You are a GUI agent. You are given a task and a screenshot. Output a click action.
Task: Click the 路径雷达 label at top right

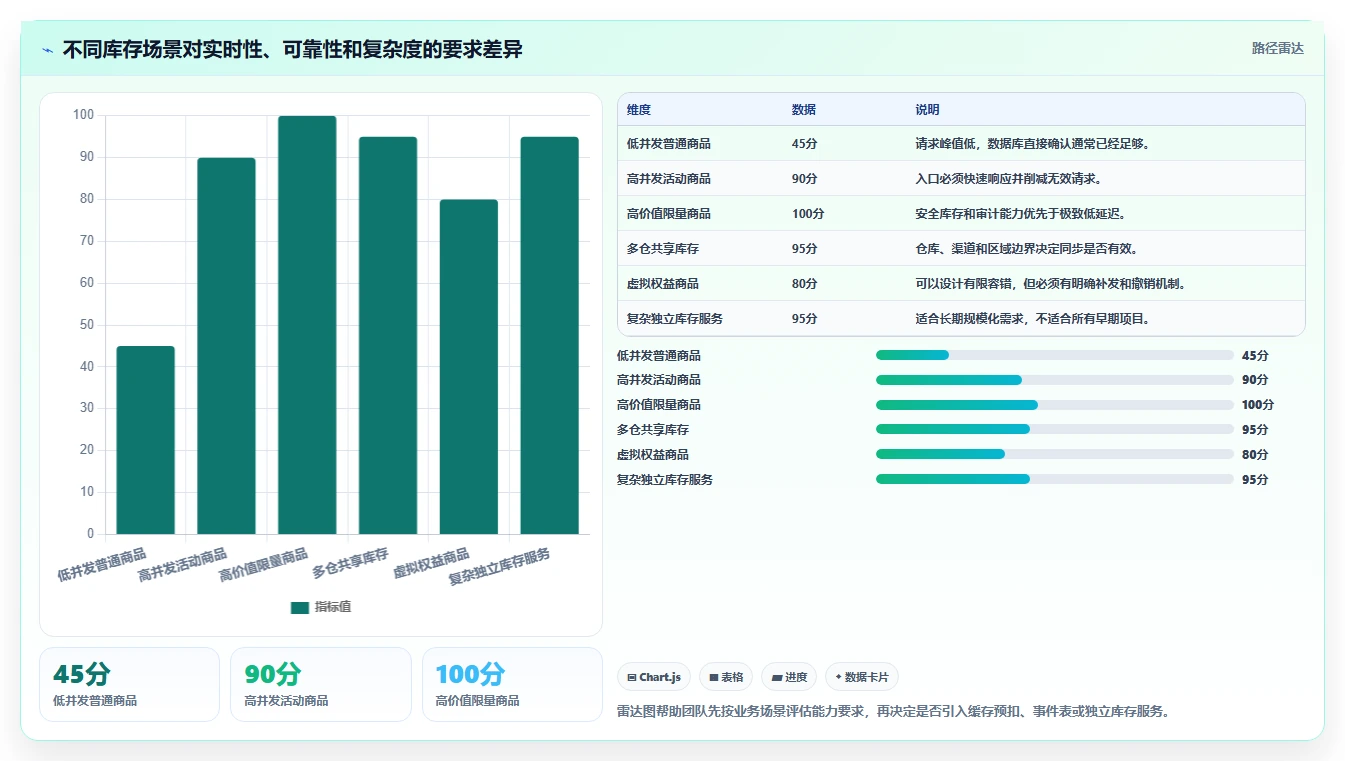tap(1277, 48)
